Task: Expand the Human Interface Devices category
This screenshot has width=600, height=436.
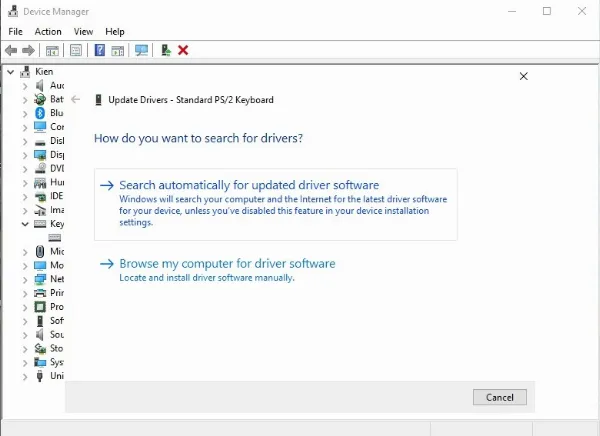Action: tap(25, 183)
